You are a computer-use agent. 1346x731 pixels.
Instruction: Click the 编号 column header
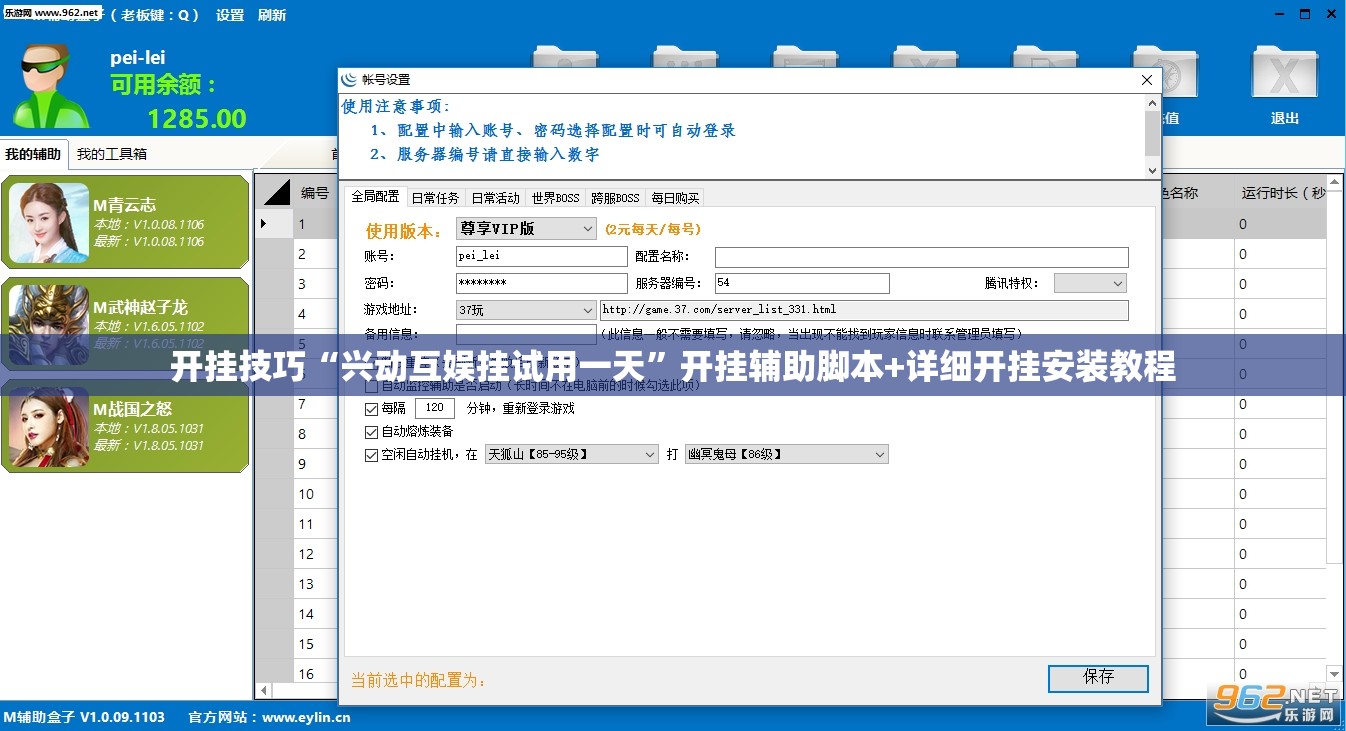pyautogui.click(x=315, y=193)
